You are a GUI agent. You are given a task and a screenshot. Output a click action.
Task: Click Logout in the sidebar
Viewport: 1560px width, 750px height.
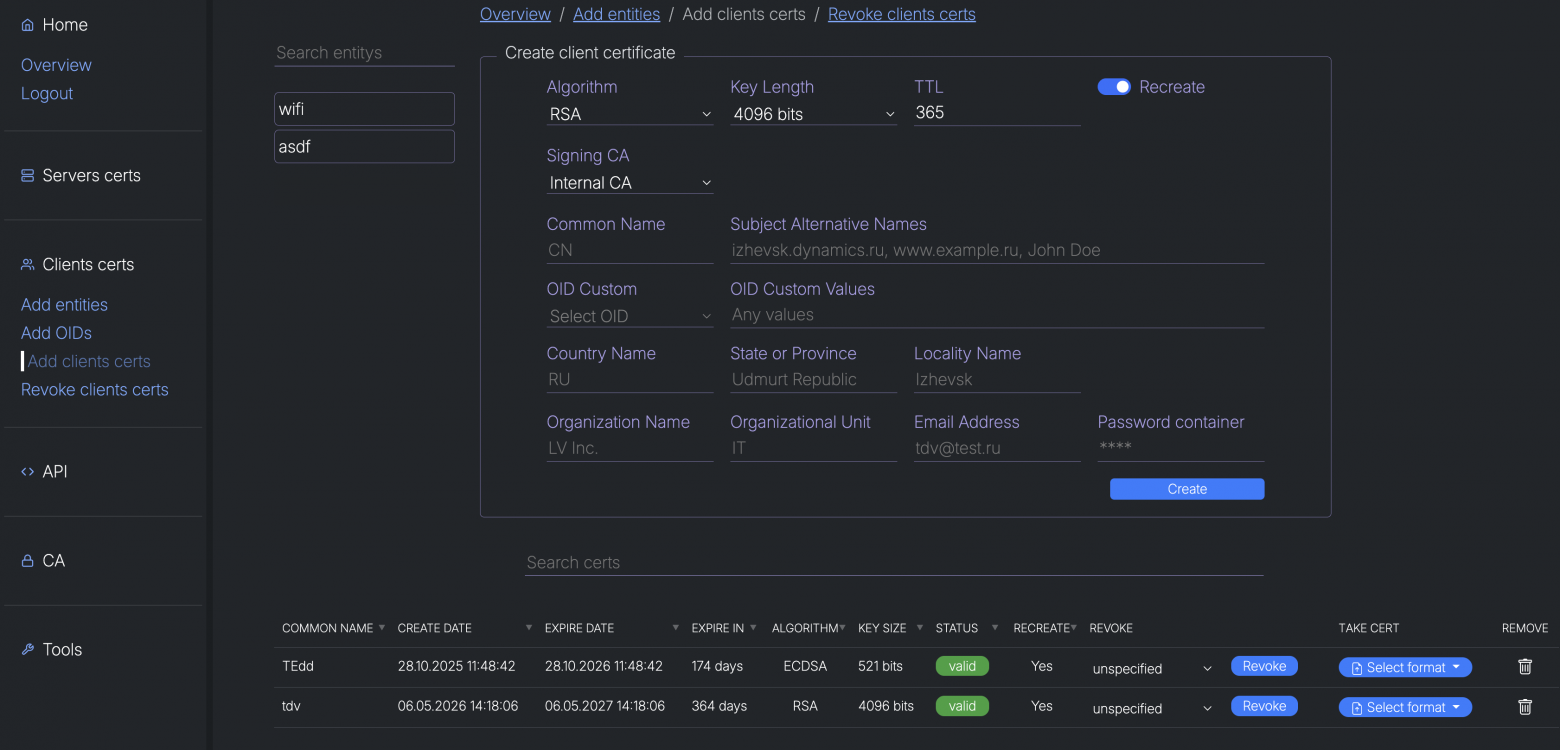(47, 93)
